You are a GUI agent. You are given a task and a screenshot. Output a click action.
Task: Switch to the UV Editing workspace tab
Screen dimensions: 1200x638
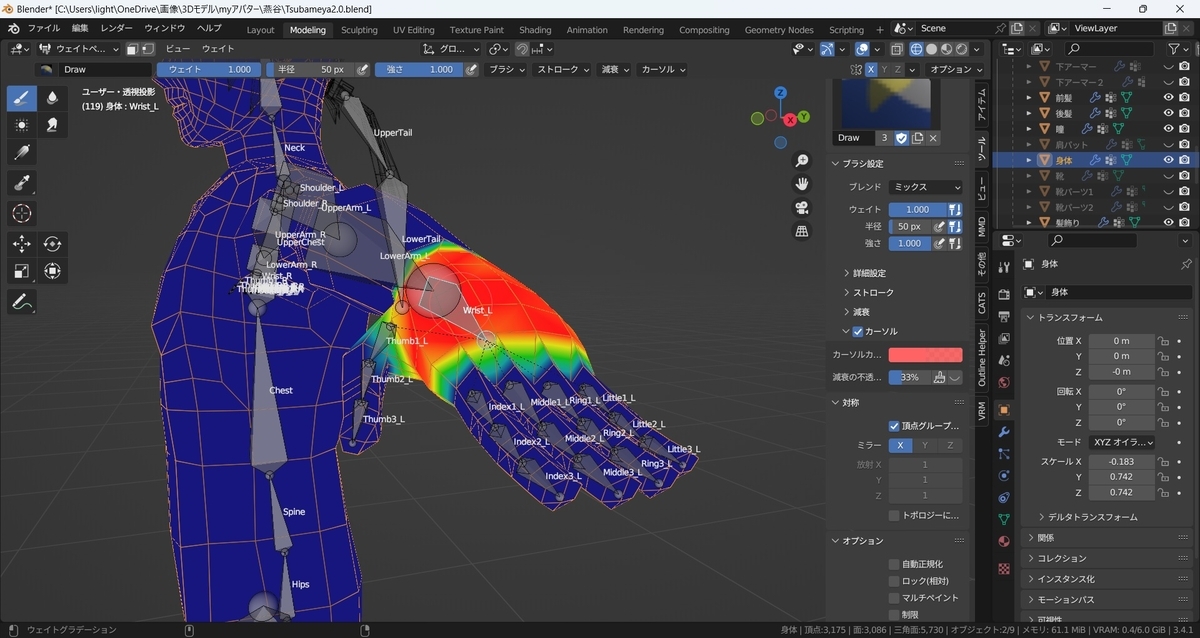(413, 30)
